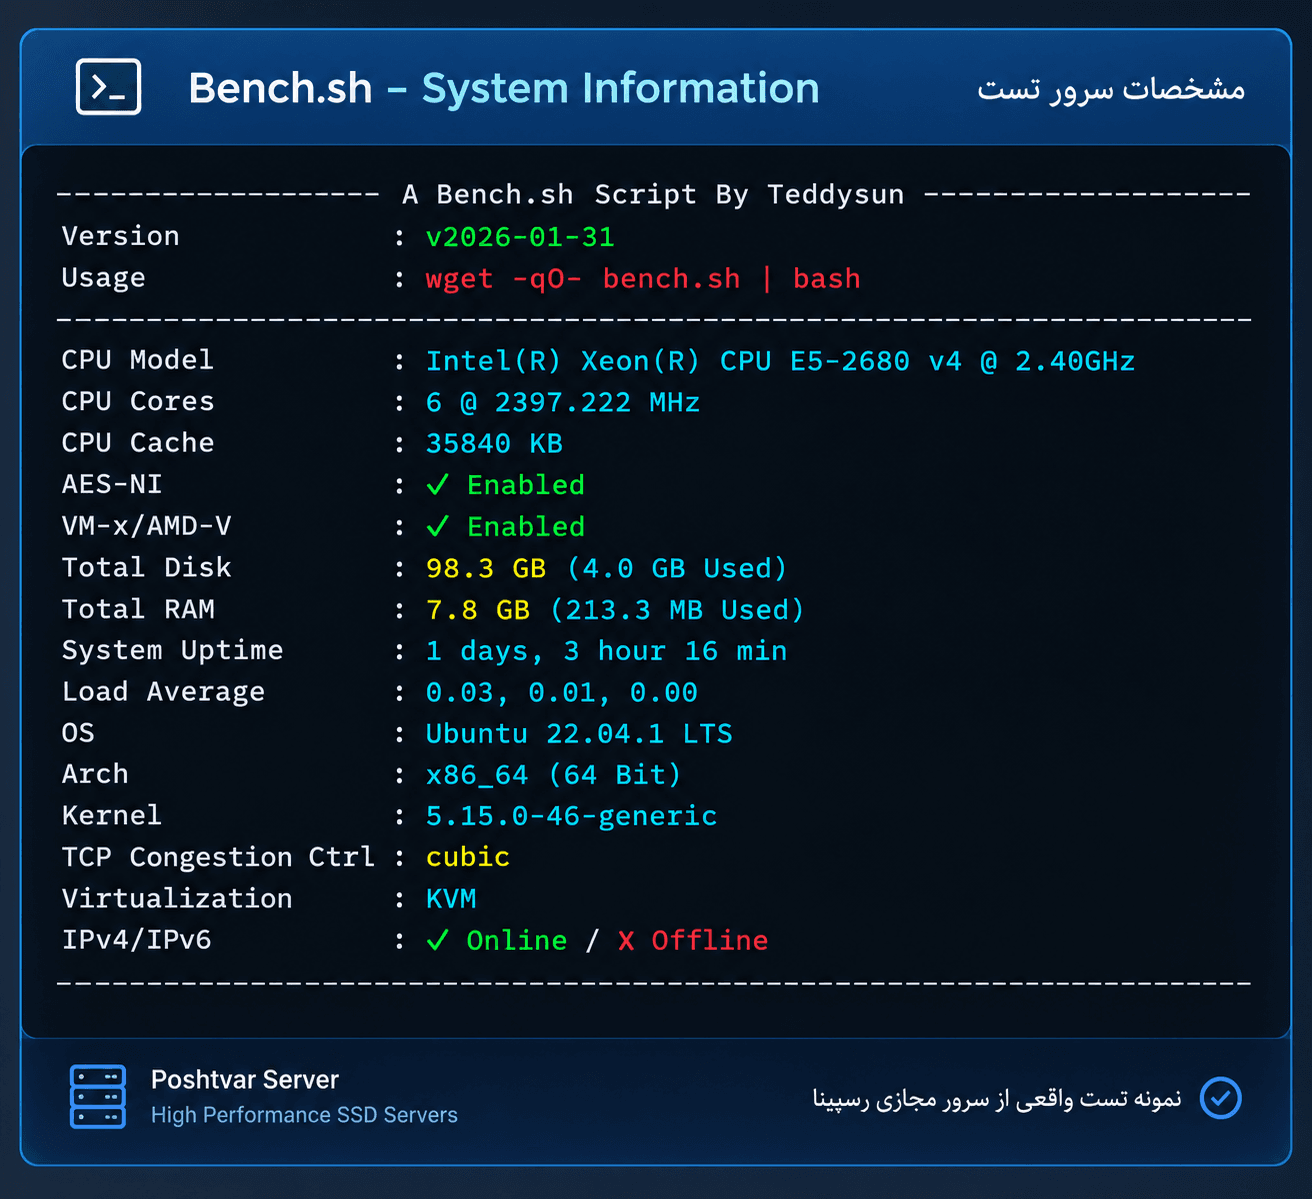The image size is (1312, 1199).
Task: Click kernel value '5.15.0-46-generic'
Action: (x=571, y=816)
